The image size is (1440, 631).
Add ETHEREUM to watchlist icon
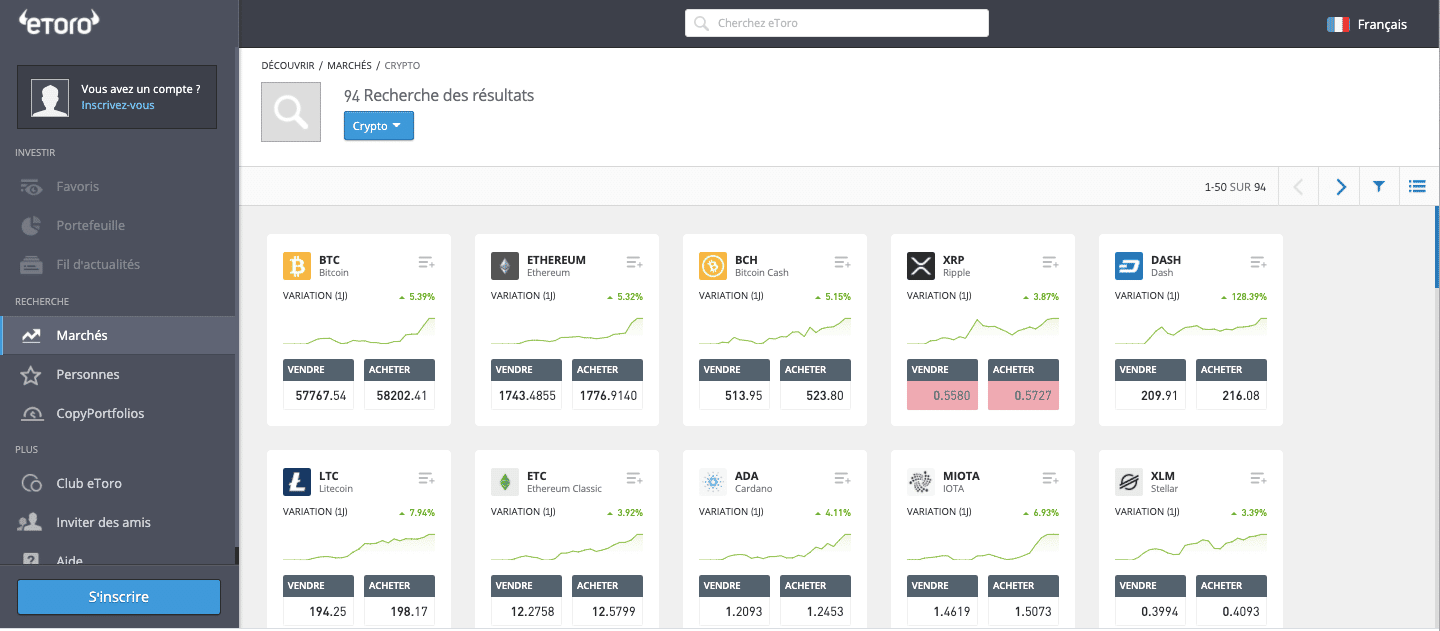(x=634, y=262)
